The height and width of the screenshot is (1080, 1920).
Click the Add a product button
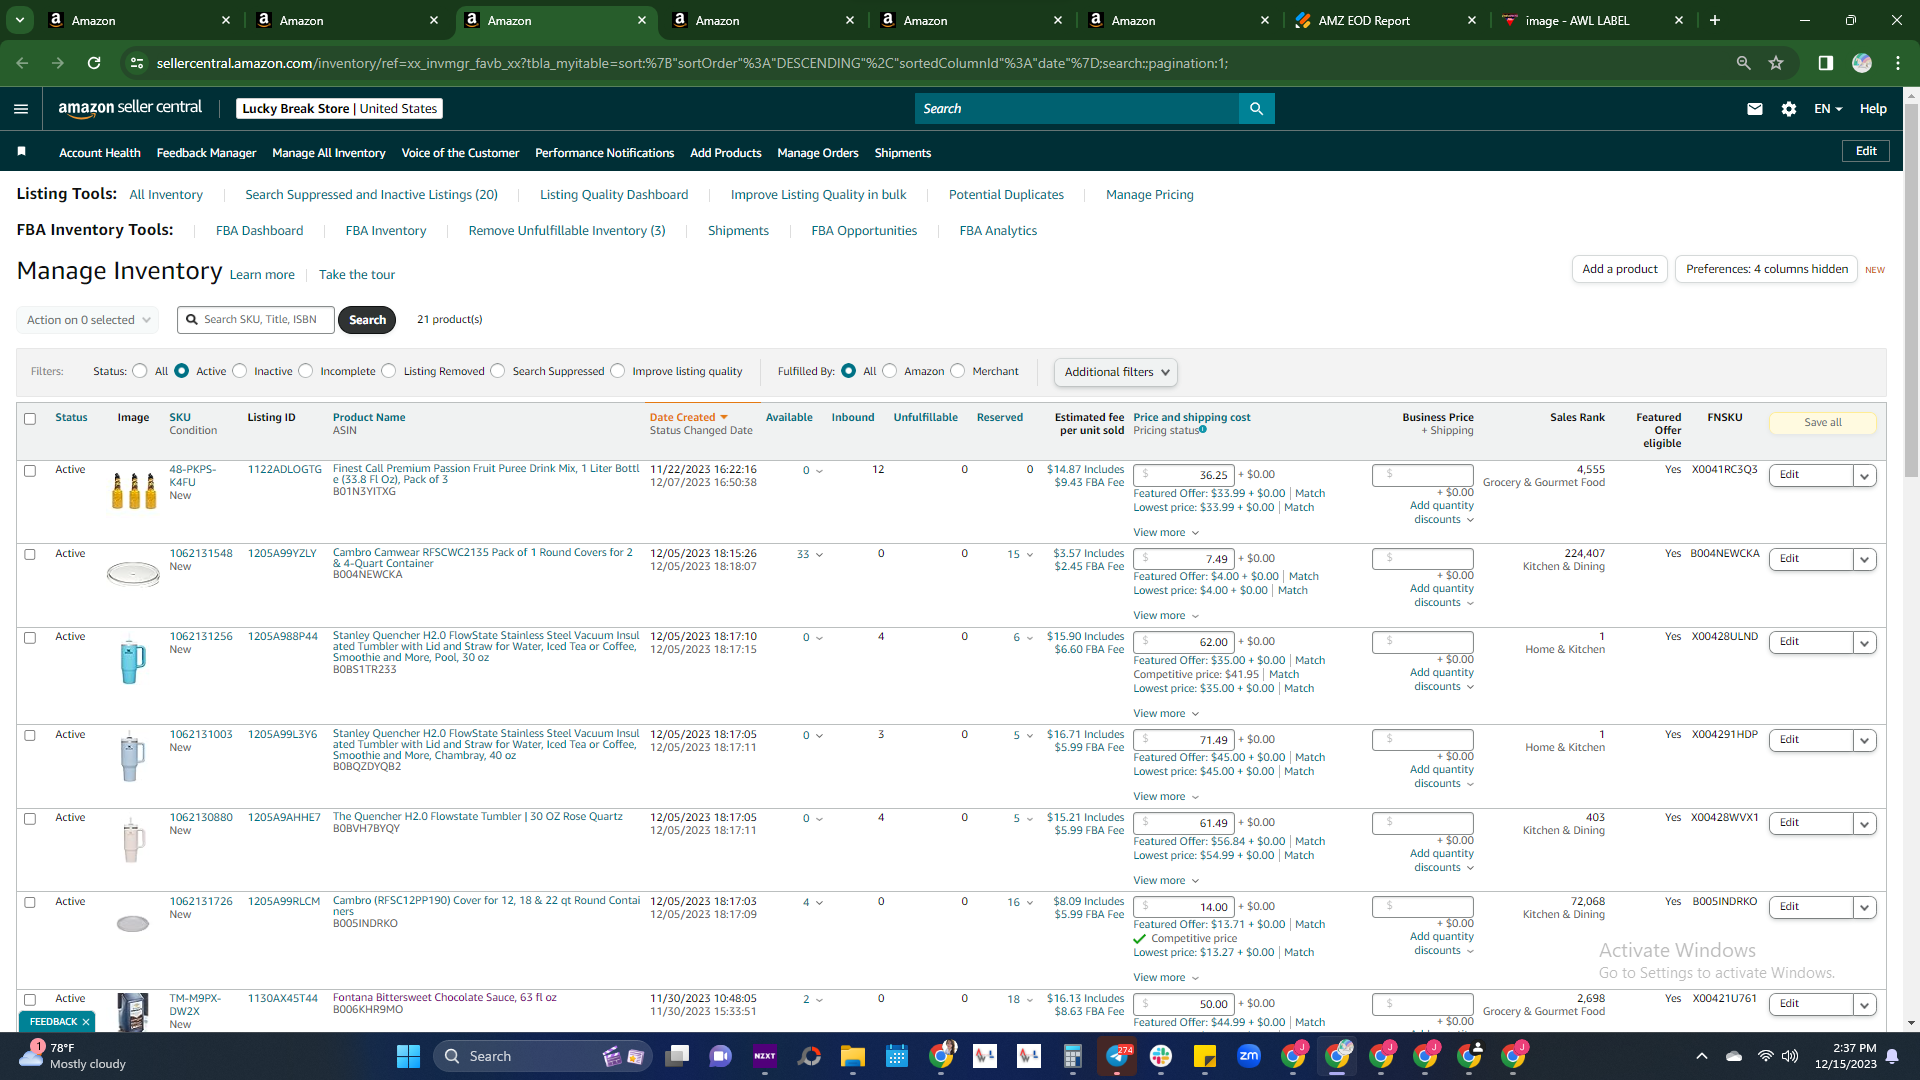point(1620,269)
